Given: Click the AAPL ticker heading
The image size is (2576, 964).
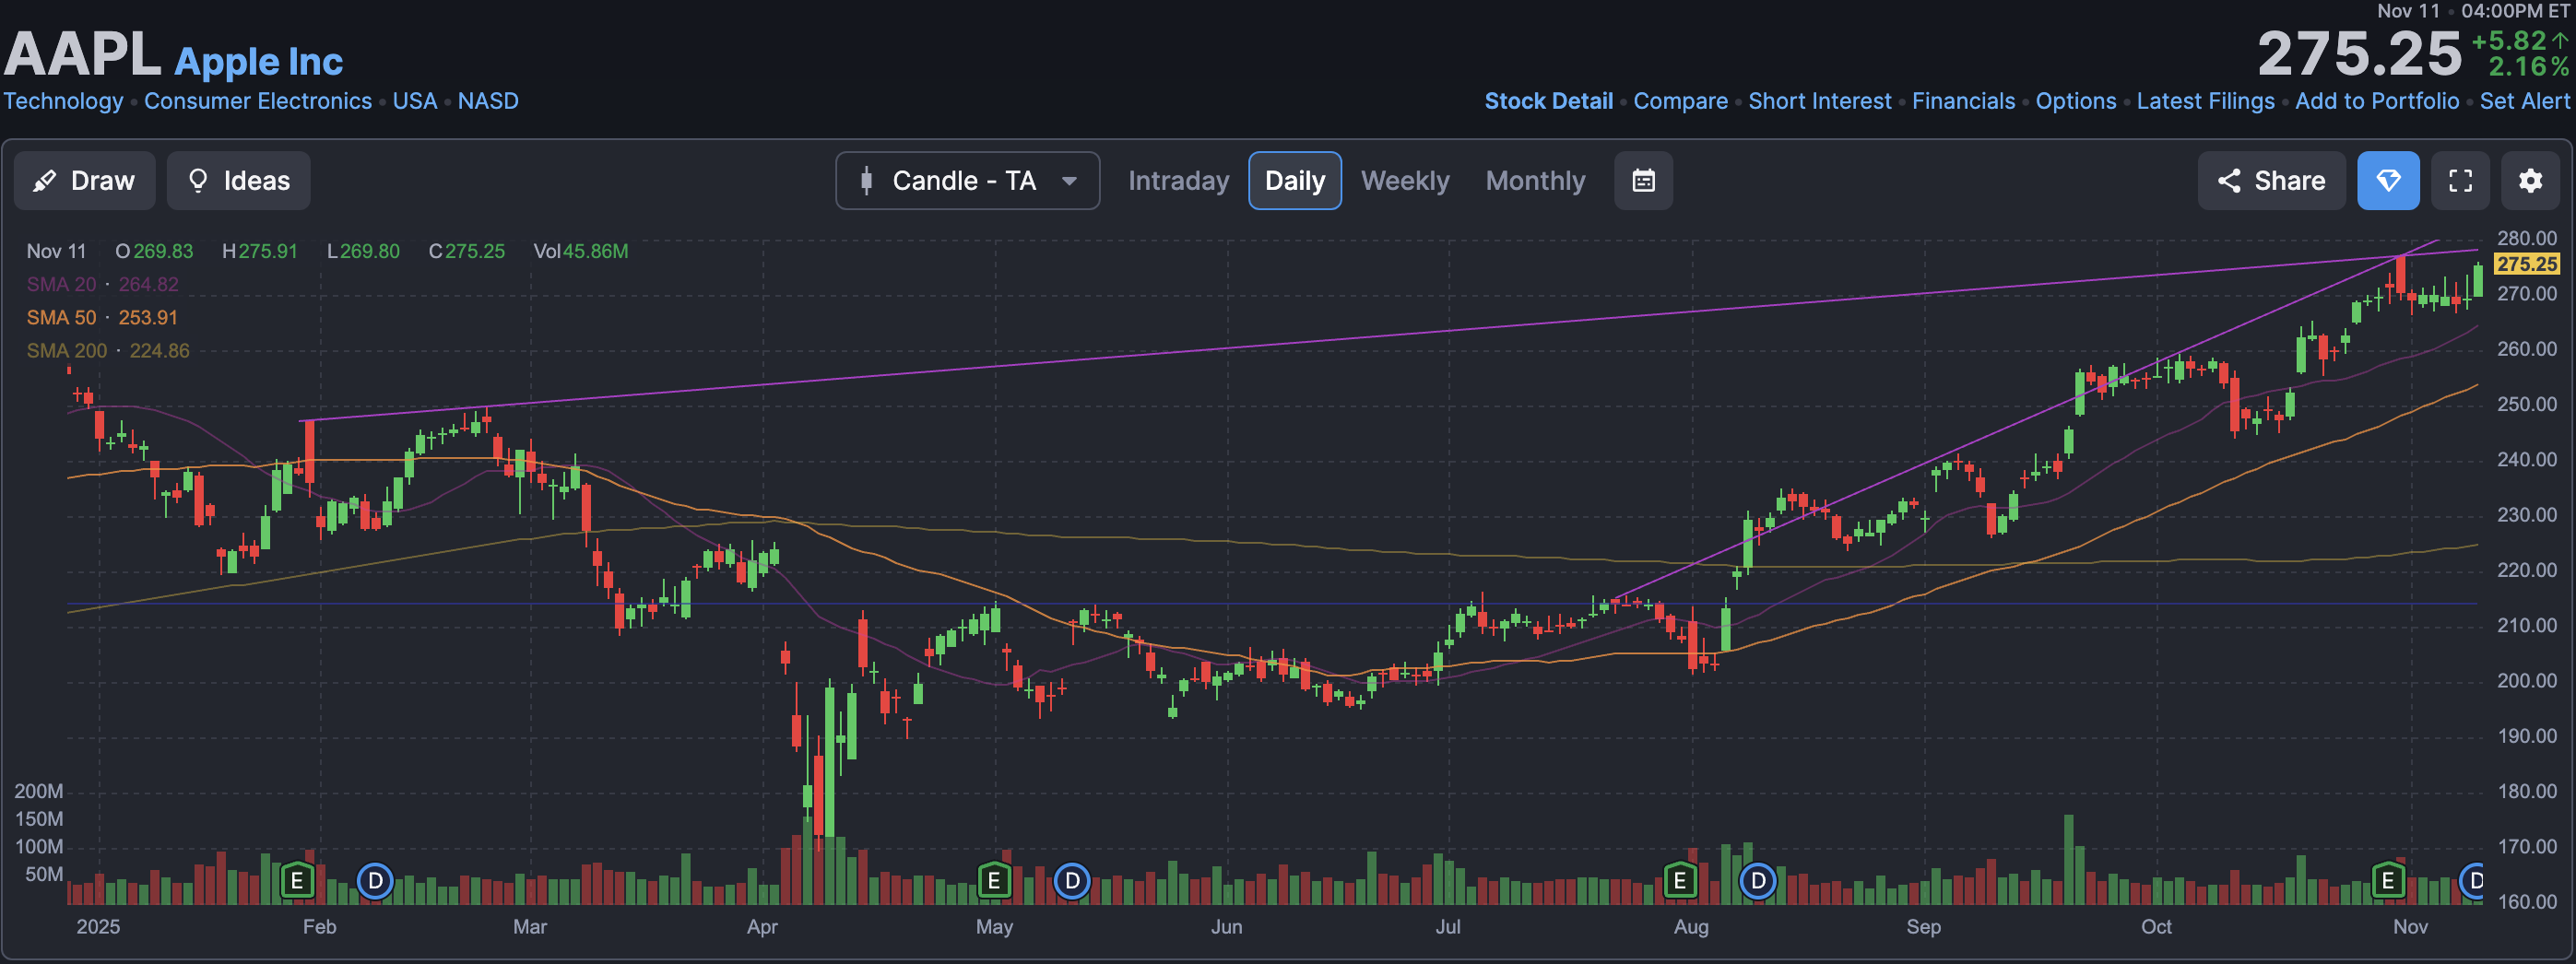Looking at the screenshot, I should (x=82, y=54).
